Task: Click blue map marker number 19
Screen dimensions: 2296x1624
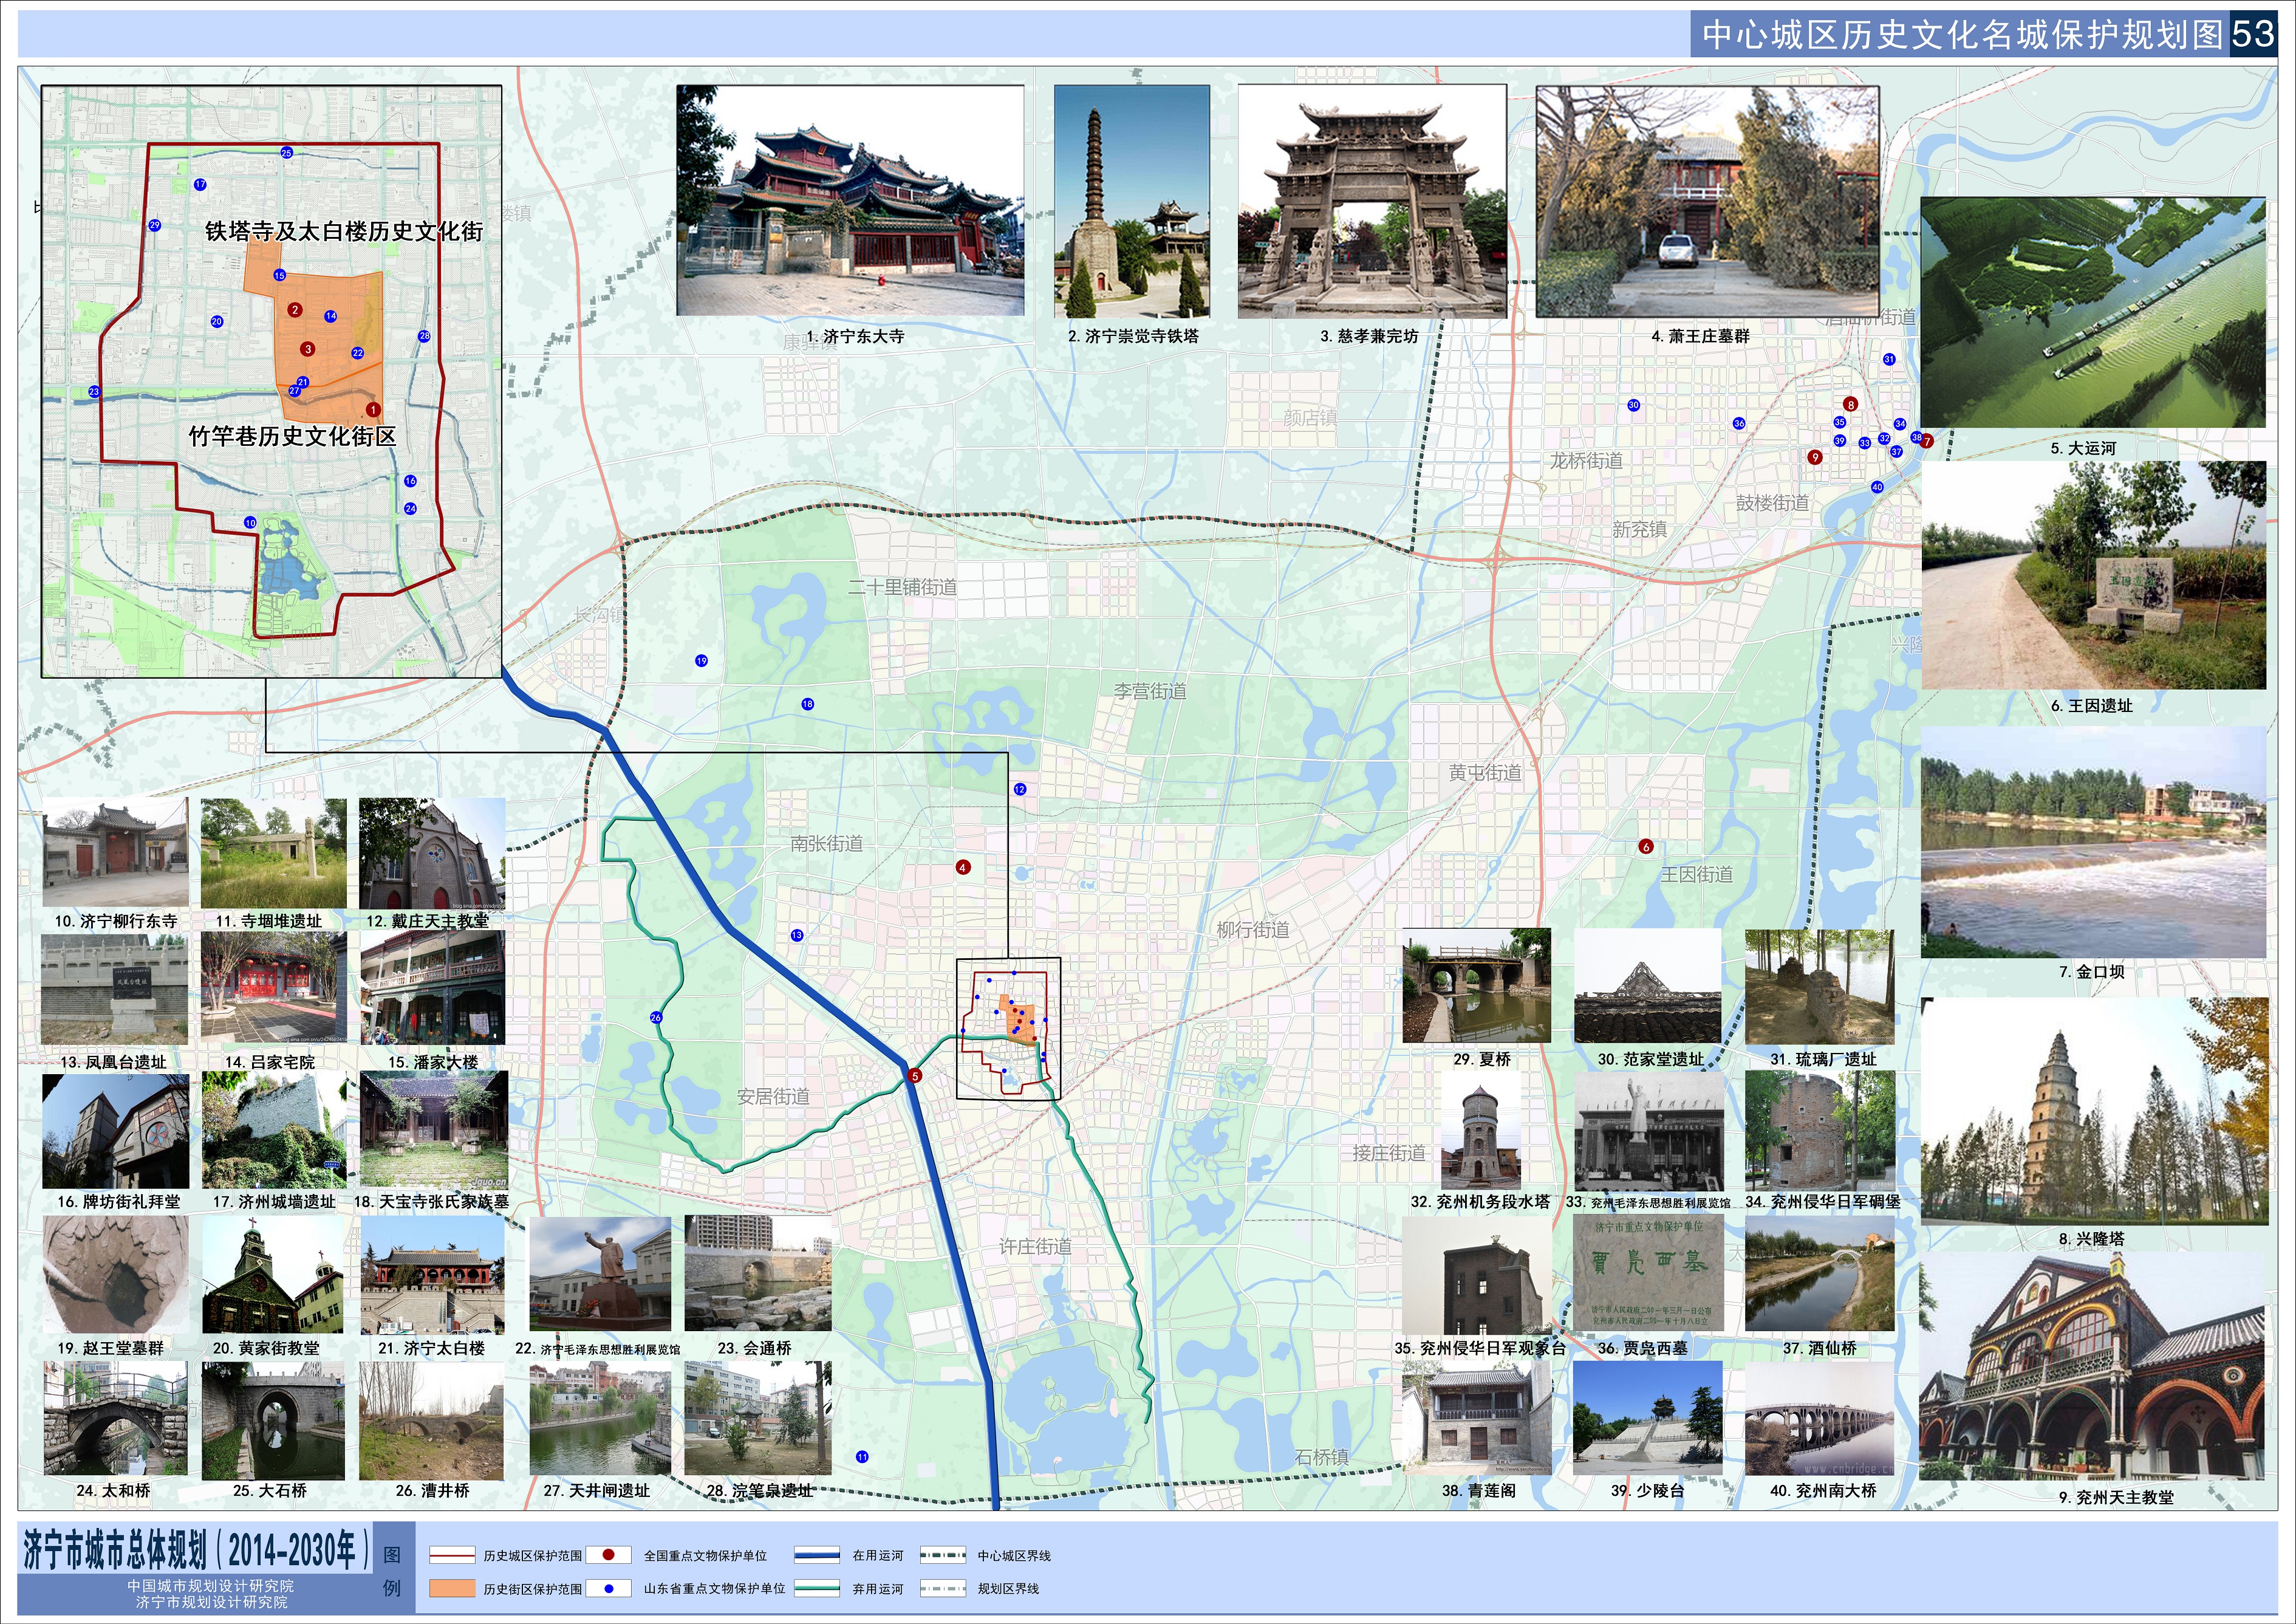Action: tap(701, 660)
